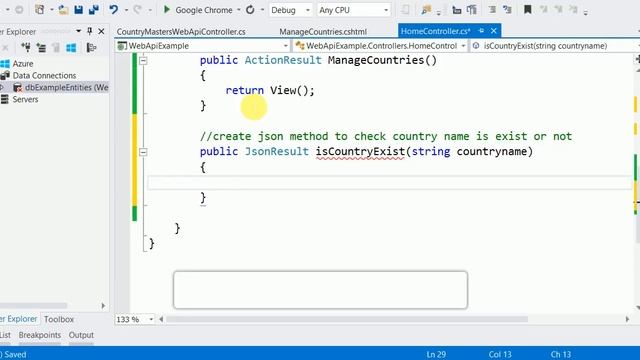
Task: Switch to the Server Explorer bottom tab
Action: click(x=19, y=319)
